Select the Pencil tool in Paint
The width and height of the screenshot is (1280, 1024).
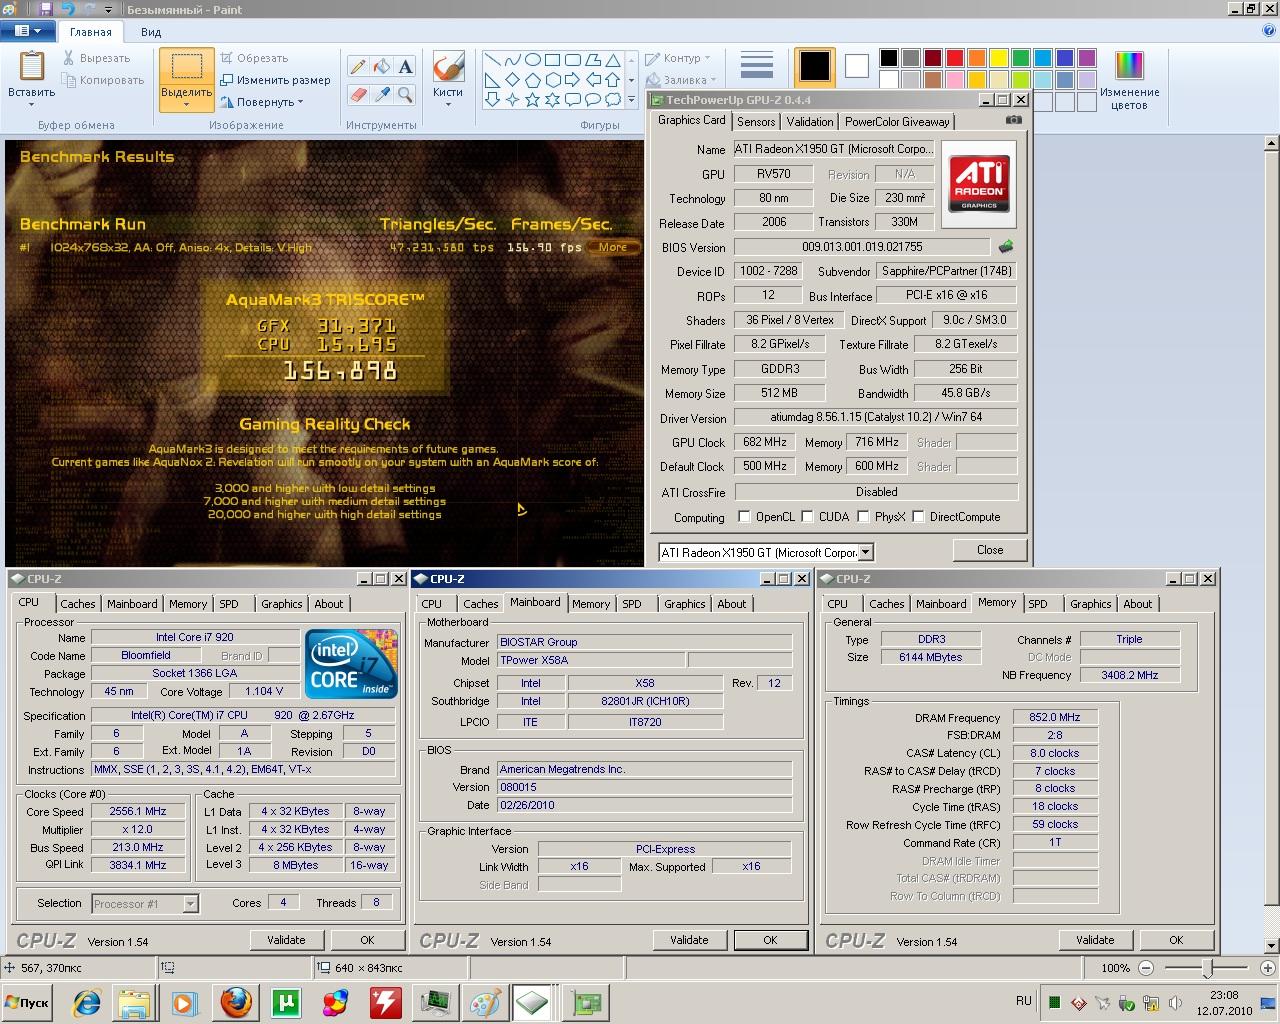(357, 67)
